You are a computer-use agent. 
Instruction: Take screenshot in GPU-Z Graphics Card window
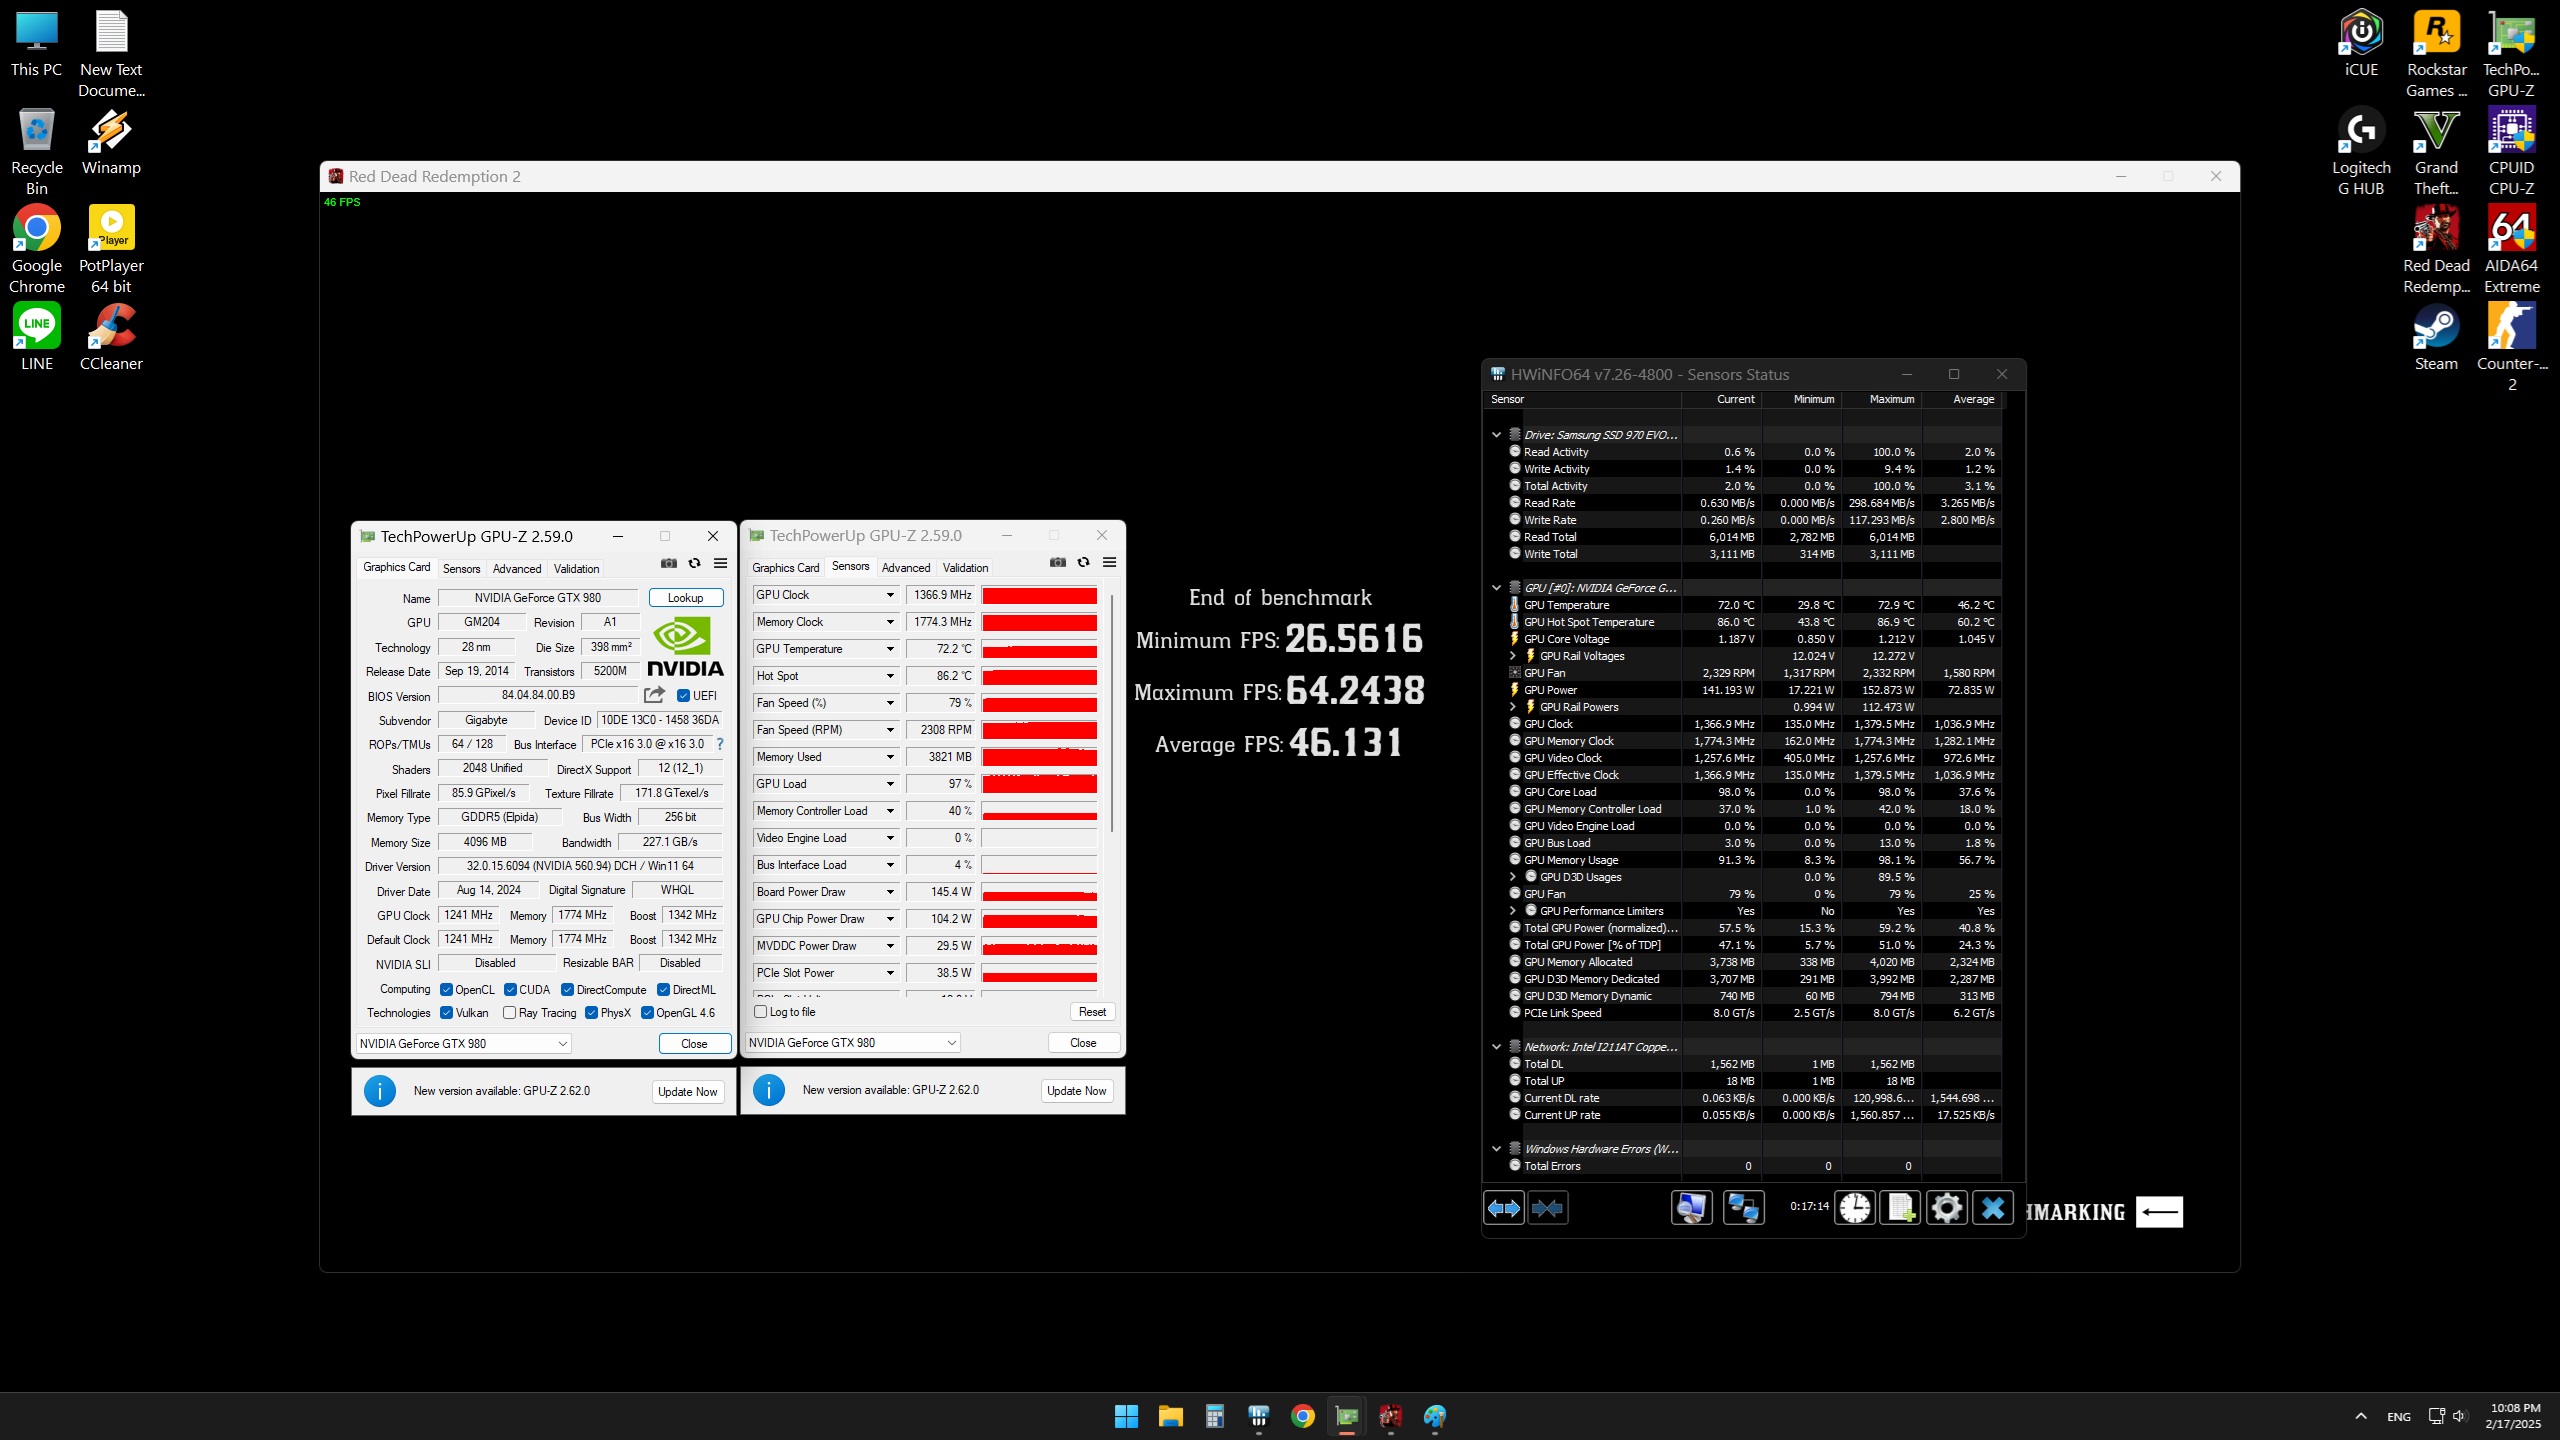[x=669, y=563]
